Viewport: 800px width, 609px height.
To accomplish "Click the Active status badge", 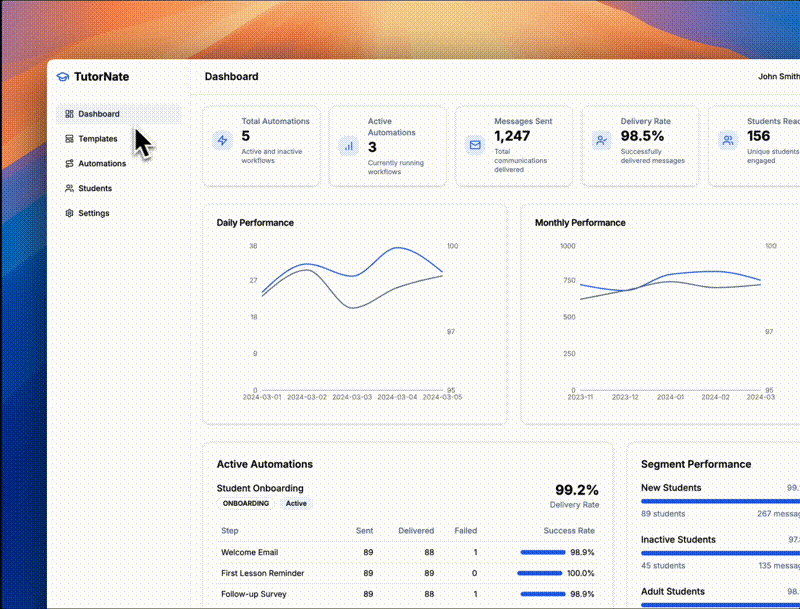I will point(296,503).
